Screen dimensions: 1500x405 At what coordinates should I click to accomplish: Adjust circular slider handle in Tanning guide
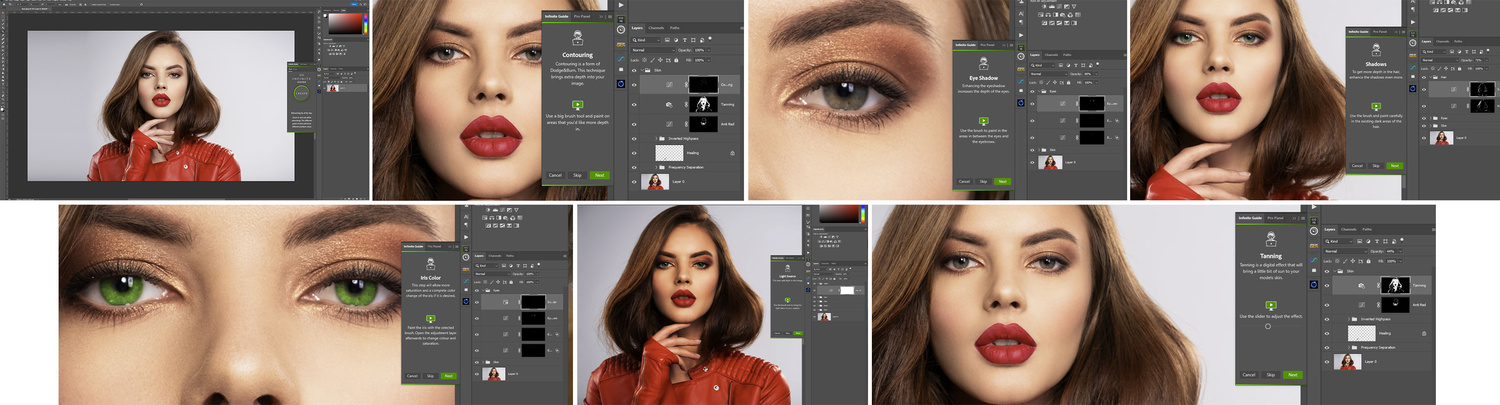click(x=1268, y=326)
